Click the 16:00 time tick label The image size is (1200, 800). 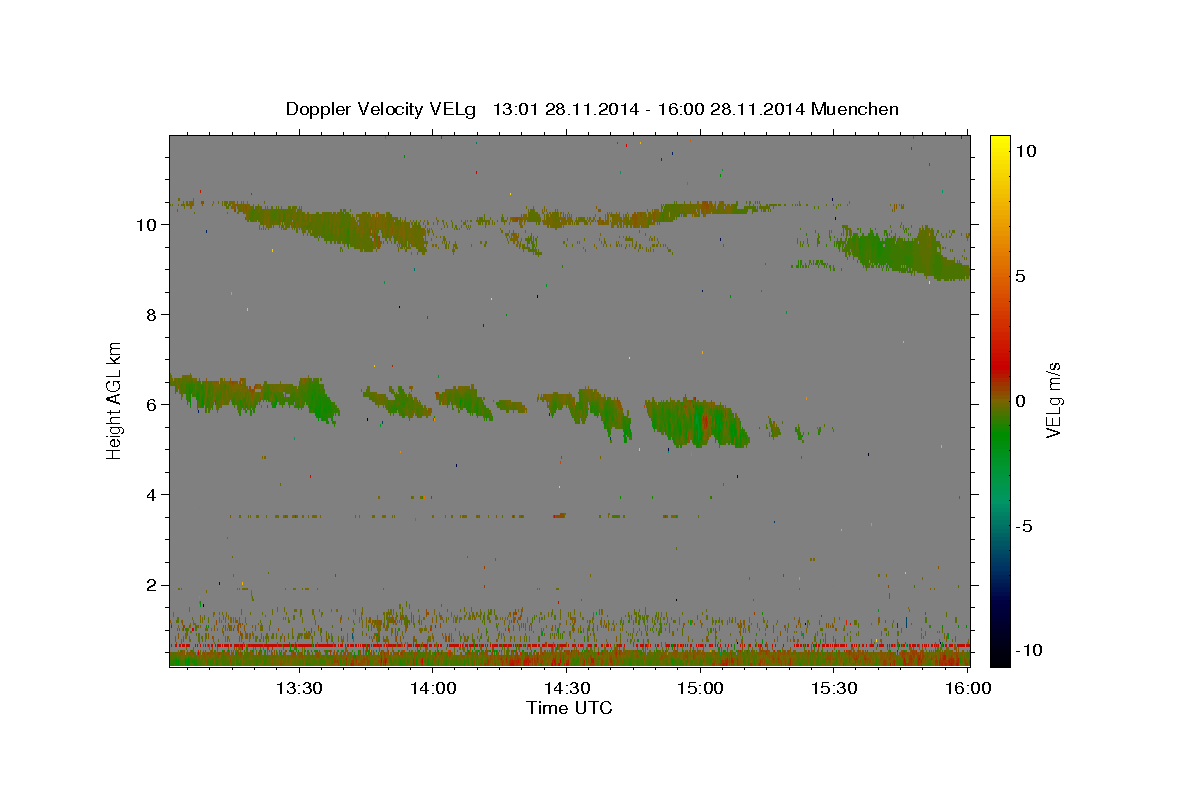[x=967, y=688]
